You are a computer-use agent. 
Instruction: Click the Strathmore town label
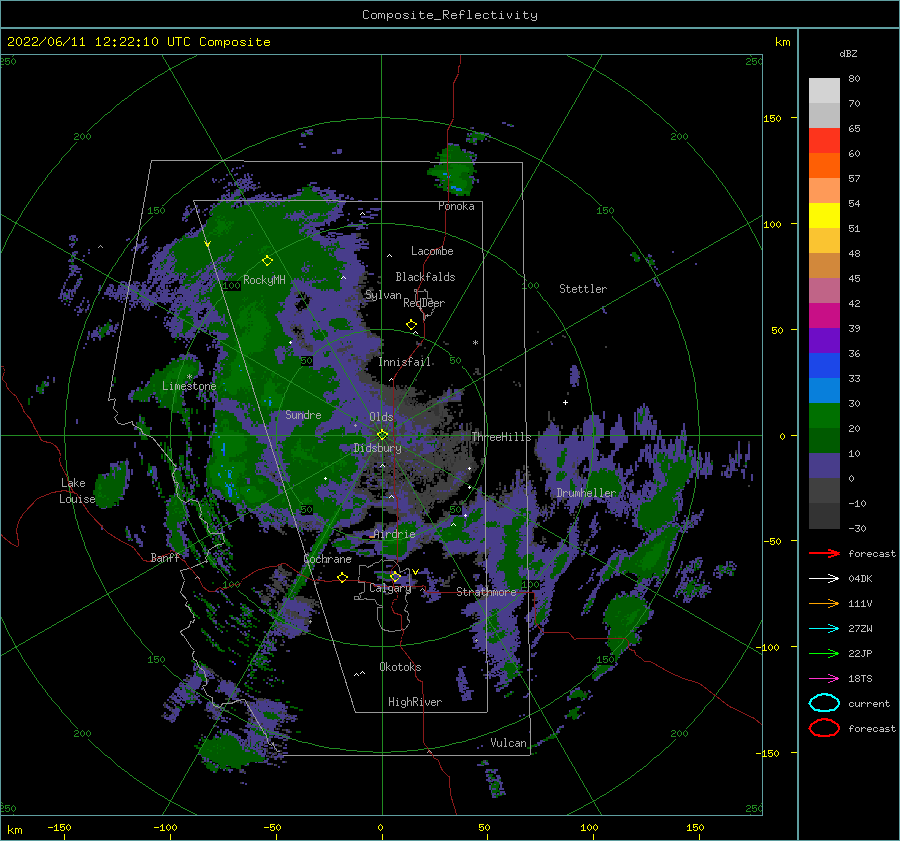coord(486,592)
